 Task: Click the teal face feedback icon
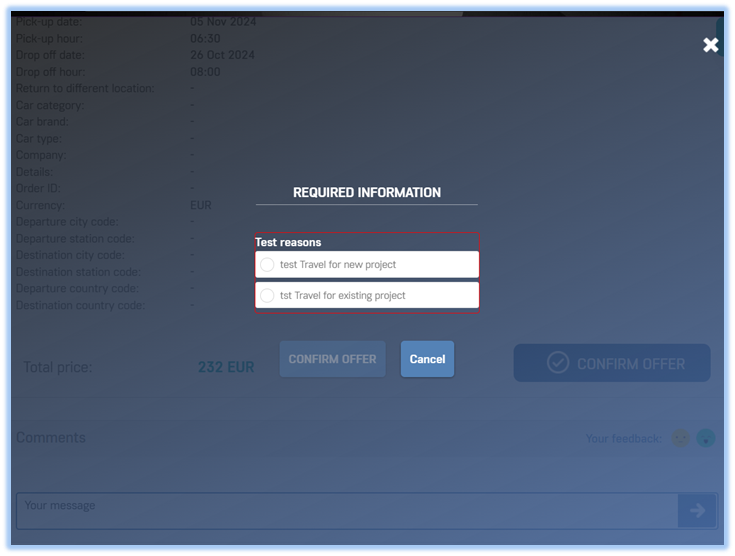706,438
